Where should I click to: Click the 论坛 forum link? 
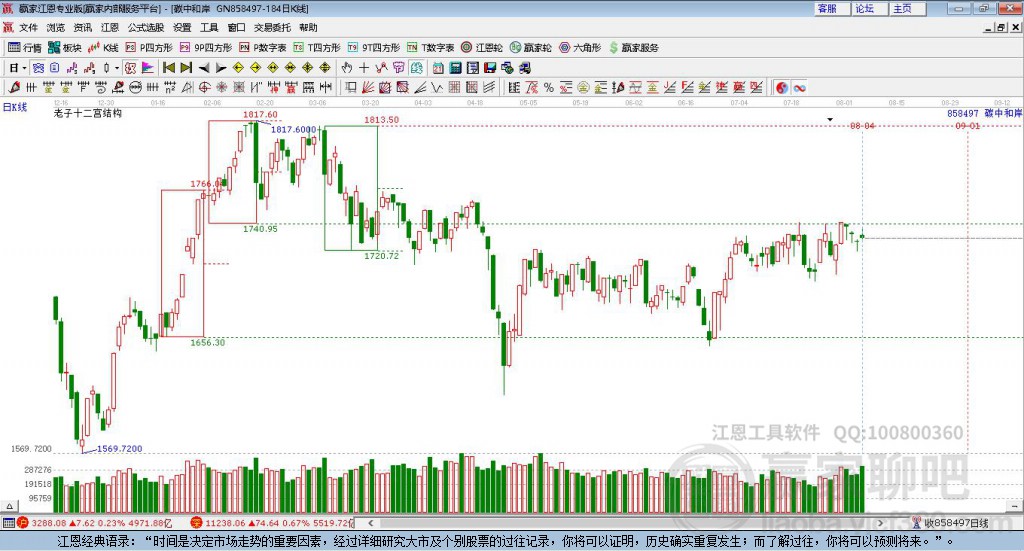tap(865, 8)
